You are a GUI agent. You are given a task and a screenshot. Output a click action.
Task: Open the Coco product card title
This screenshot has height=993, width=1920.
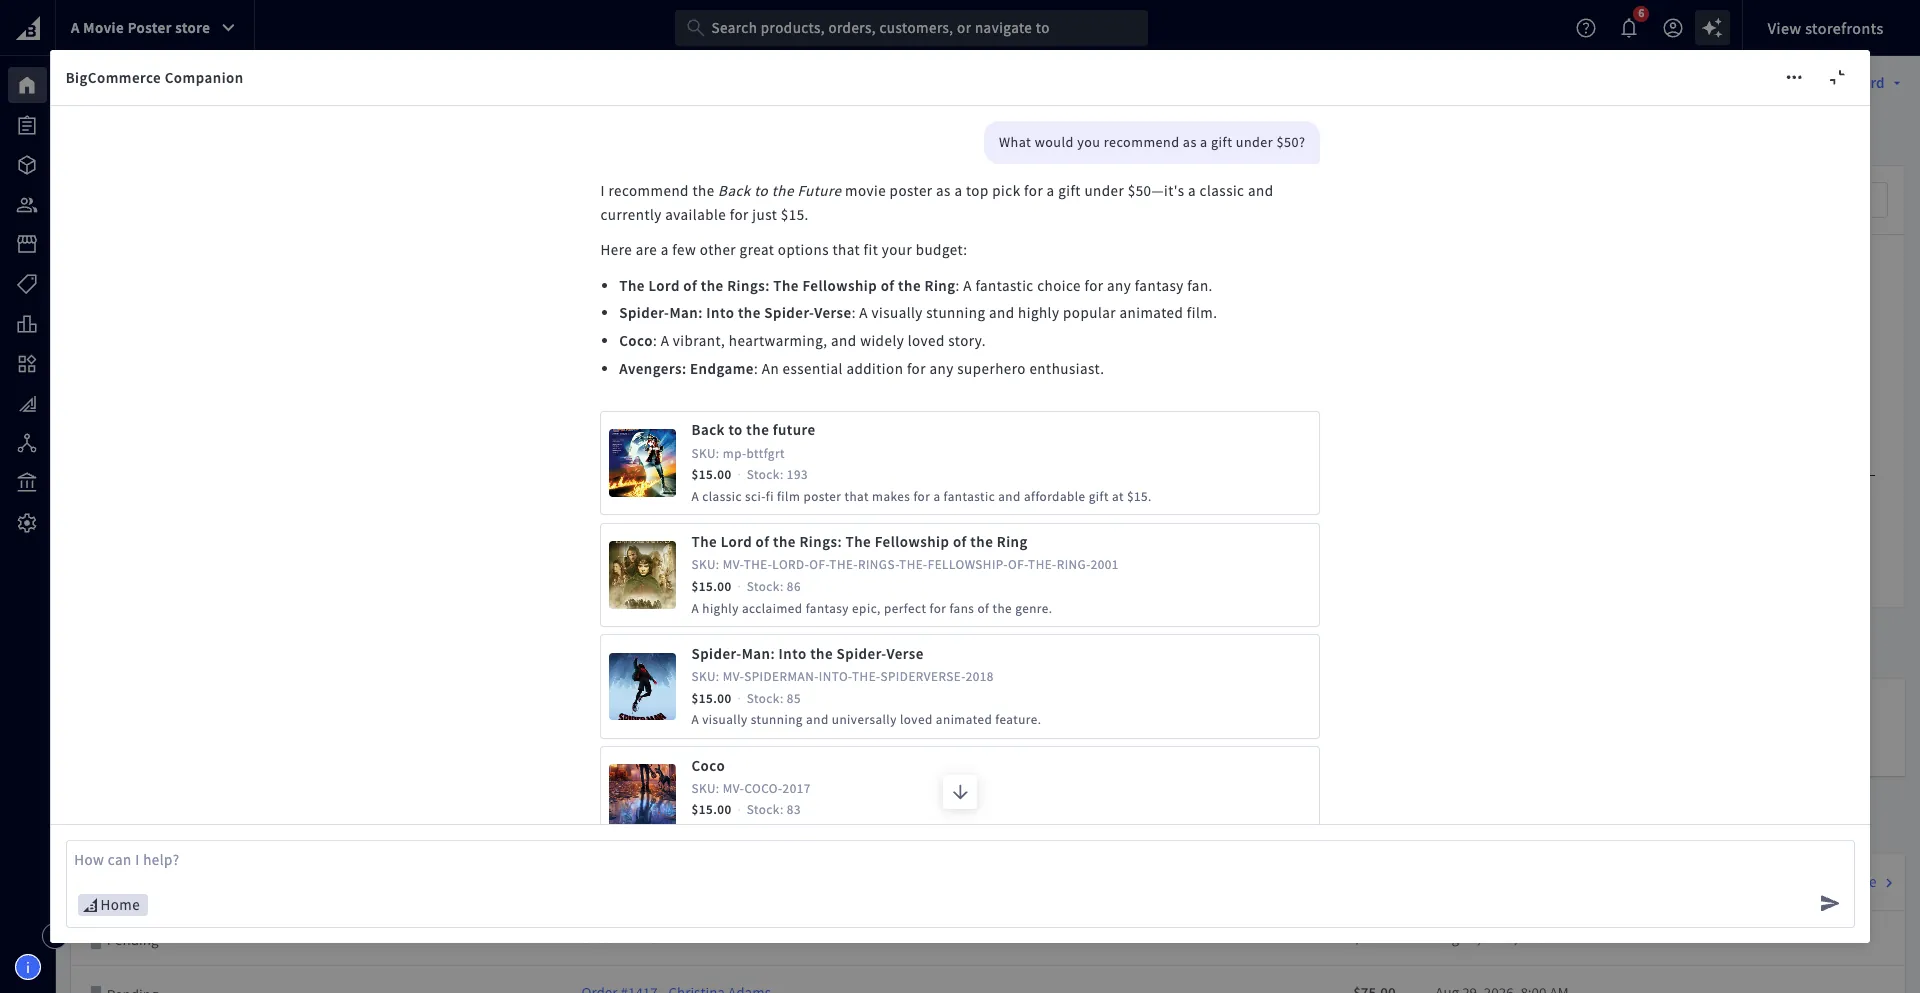[x=708, y=766]
